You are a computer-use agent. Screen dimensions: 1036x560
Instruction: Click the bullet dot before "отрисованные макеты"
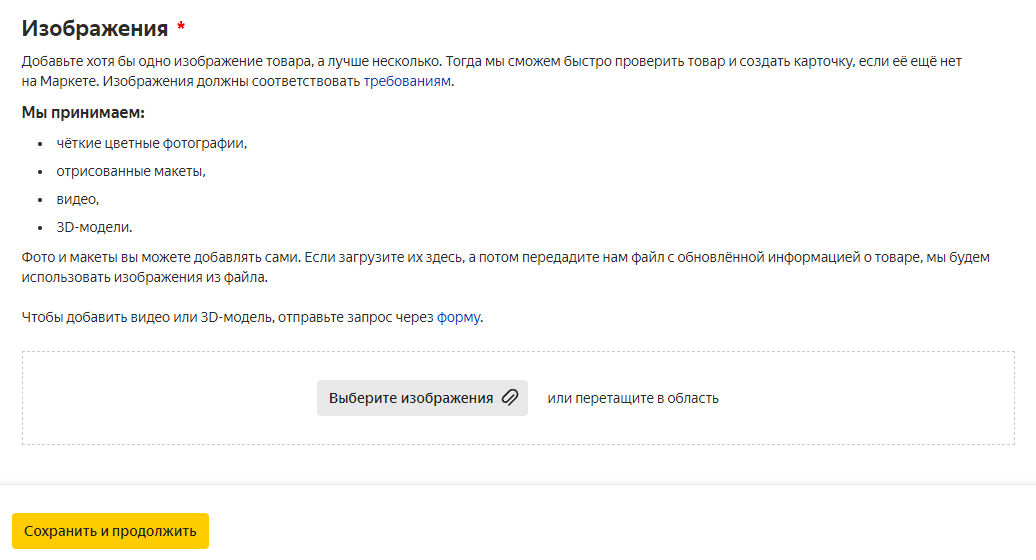[x=40, y=172]
